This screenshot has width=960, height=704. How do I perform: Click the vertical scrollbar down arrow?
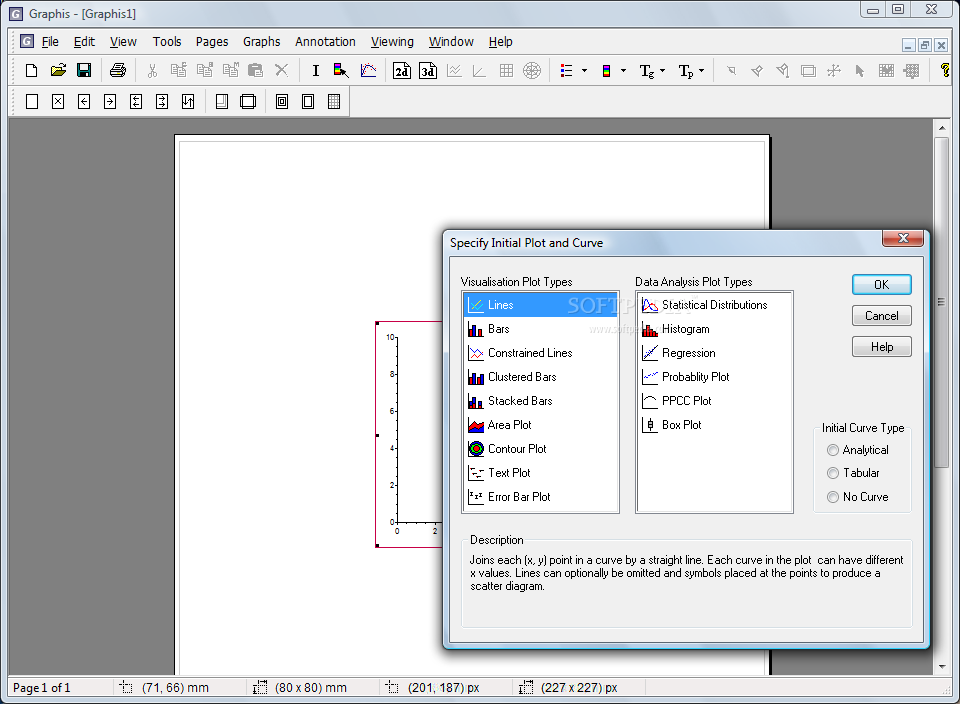[942, 667]
